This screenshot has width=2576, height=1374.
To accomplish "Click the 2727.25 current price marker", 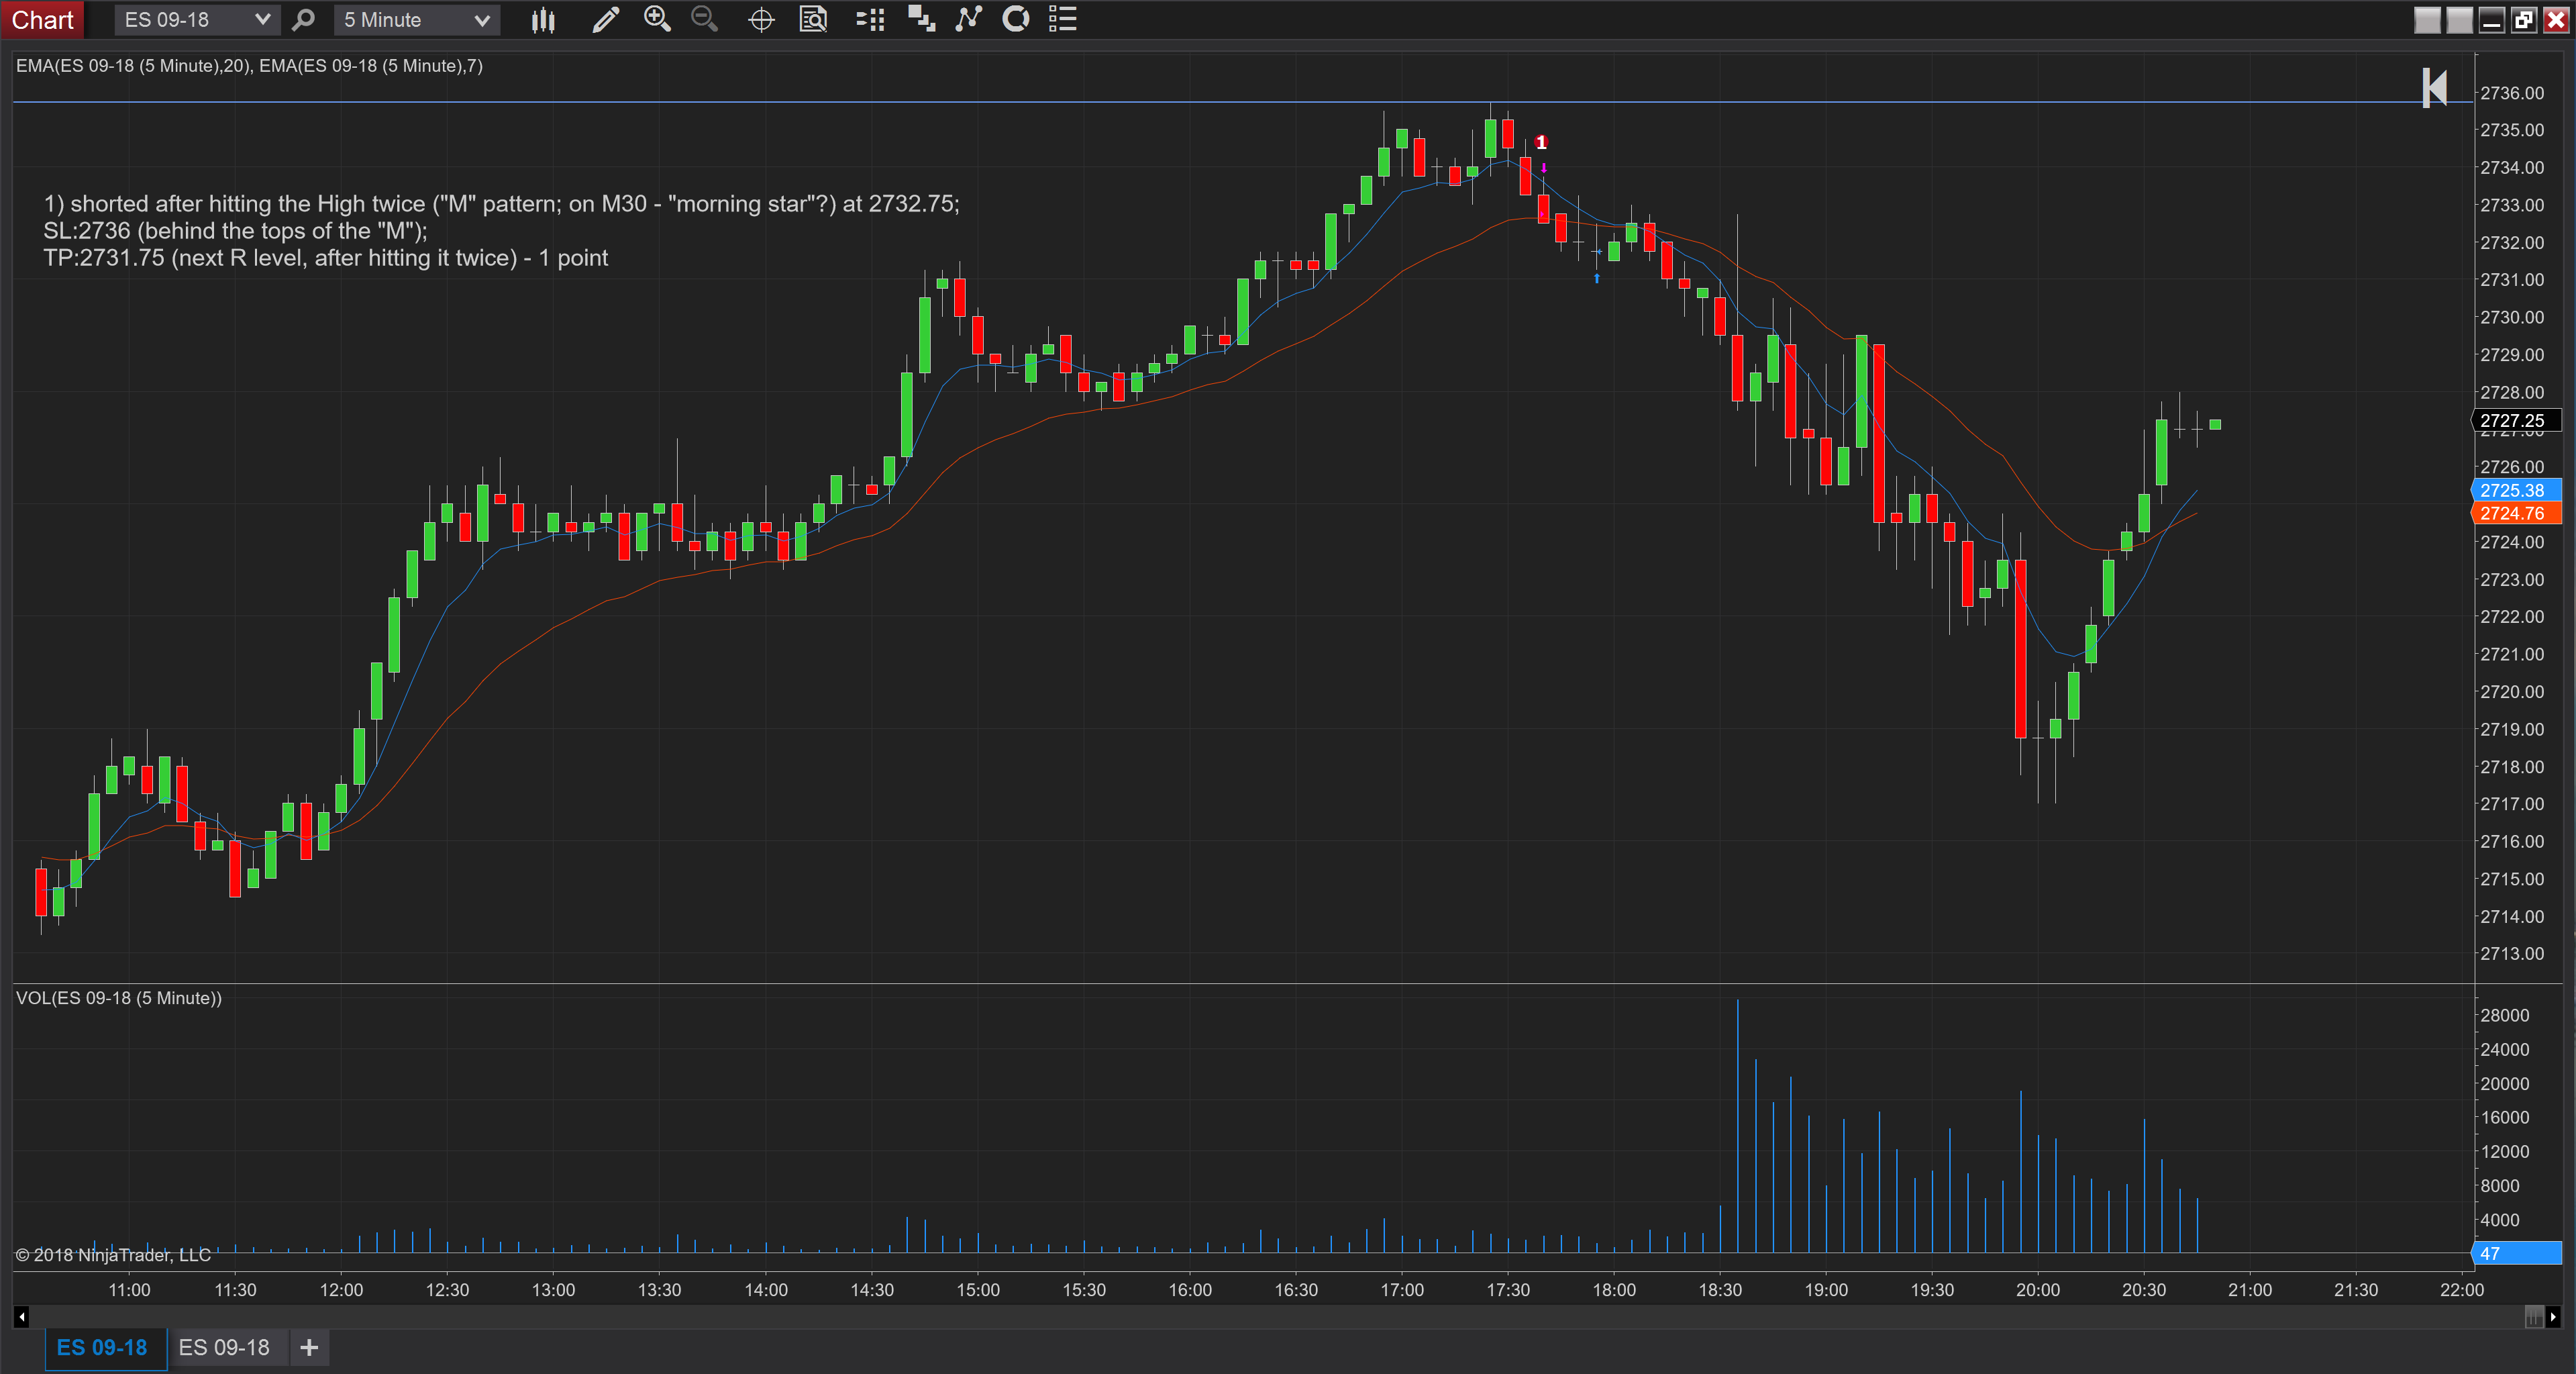I will [x=2516, y=421].
